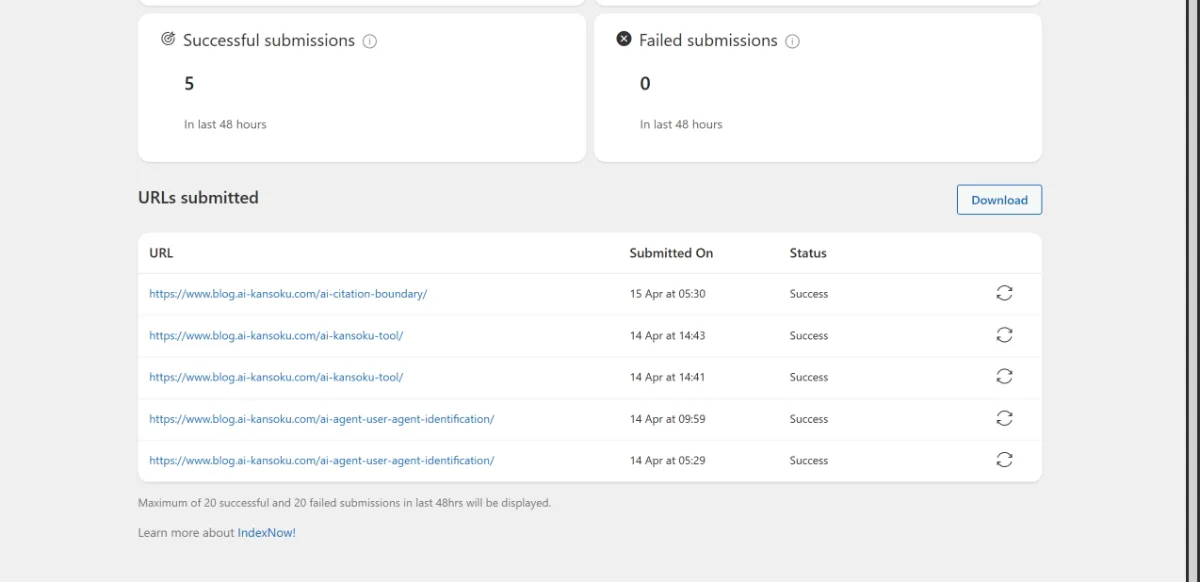This screenshot has height=582, width=1200.
Task: Resubmit the ai-citation-boundary URL via refresh icon
Action: tap(1004, 293)
